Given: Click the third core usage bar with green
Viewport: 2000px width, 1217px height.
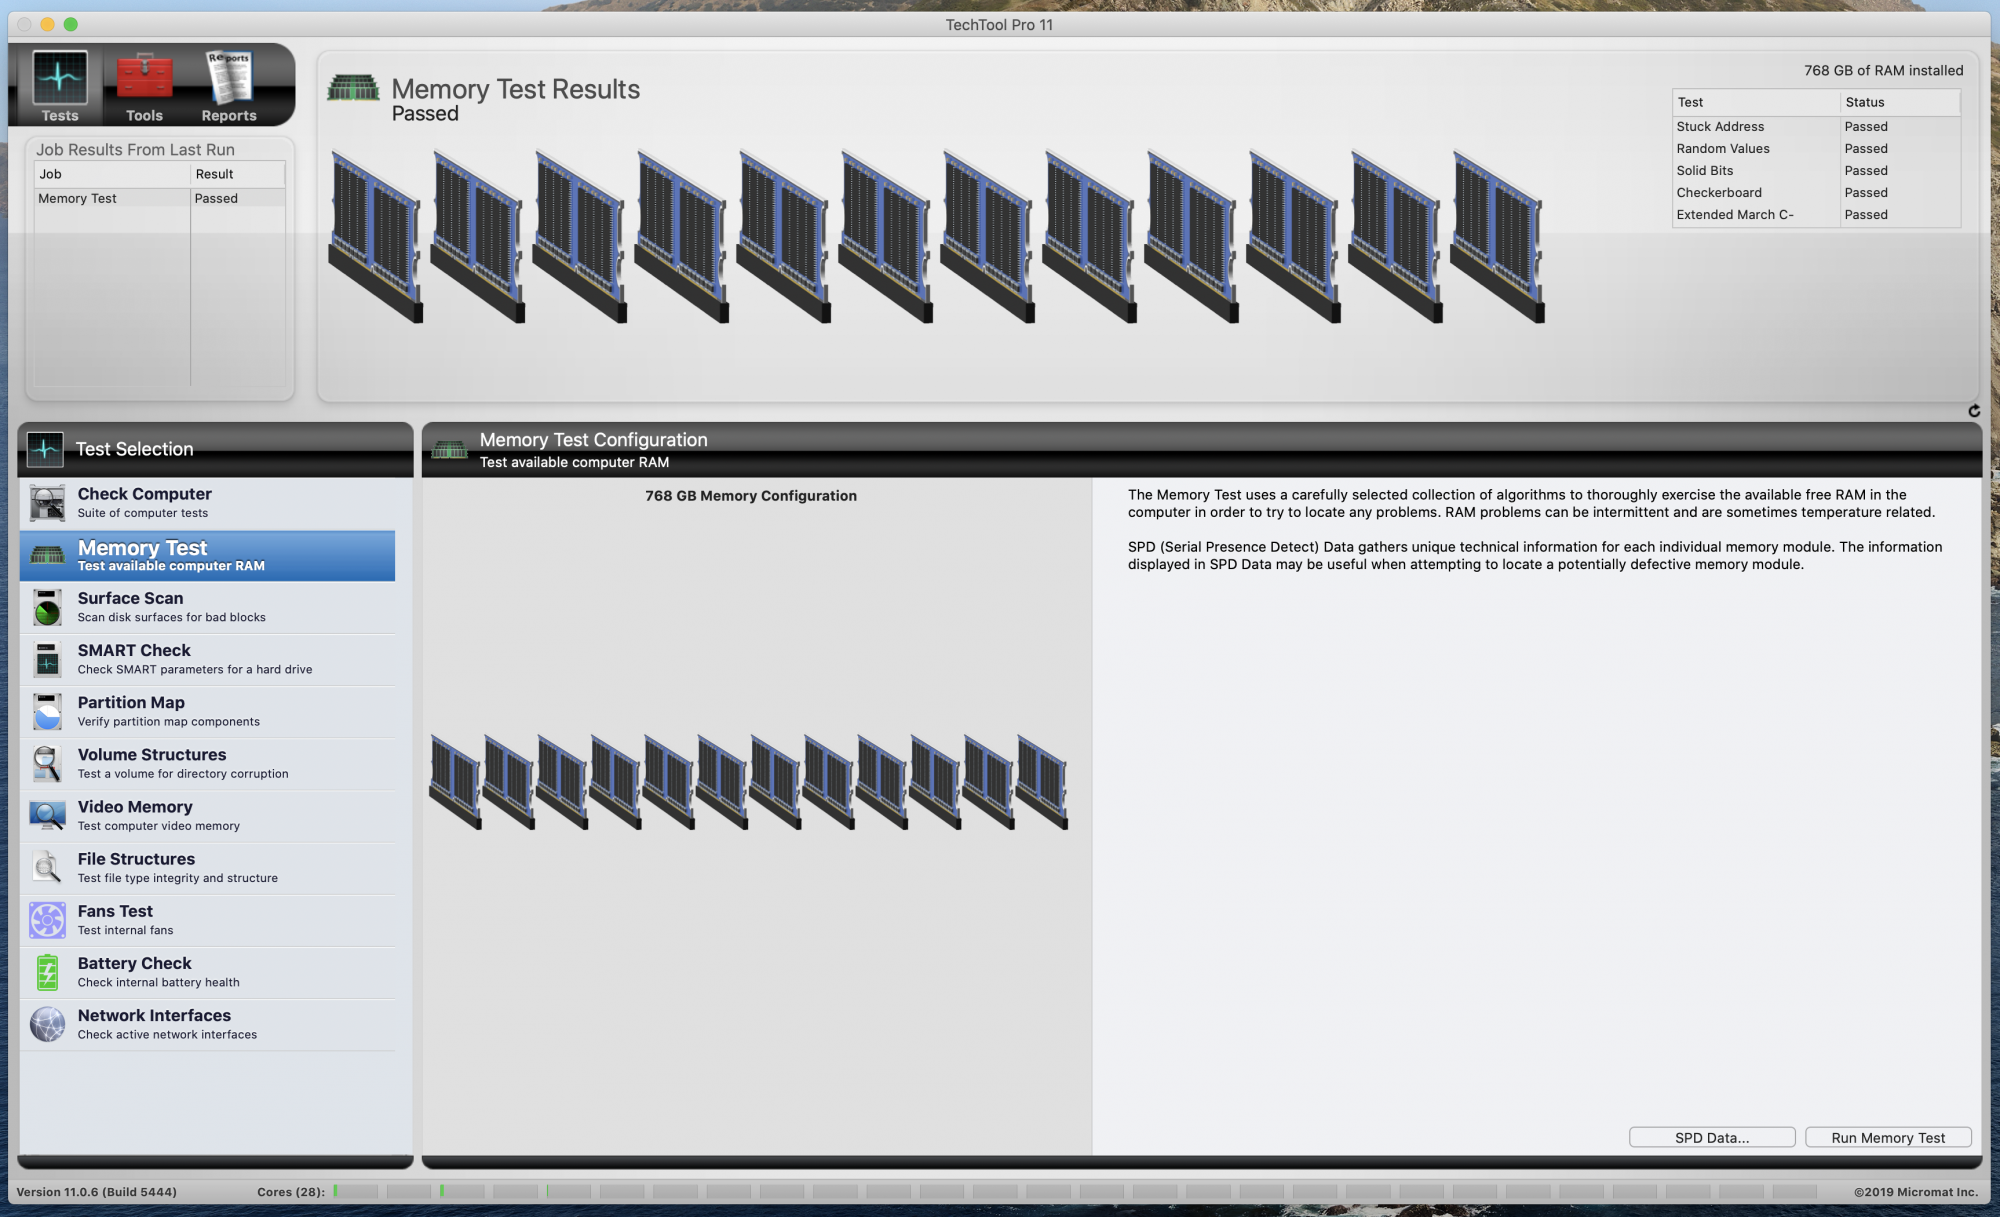Looking at the screenshot, I should (x=462, y=1191).
